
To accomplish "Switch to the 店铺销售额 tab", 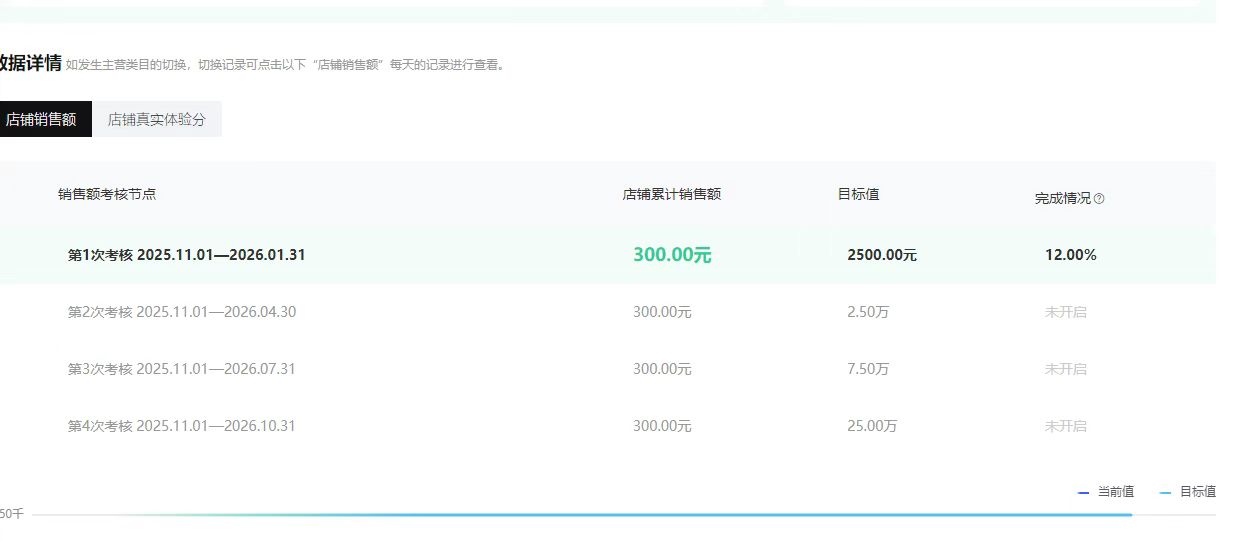I will (x=41, y=119).
